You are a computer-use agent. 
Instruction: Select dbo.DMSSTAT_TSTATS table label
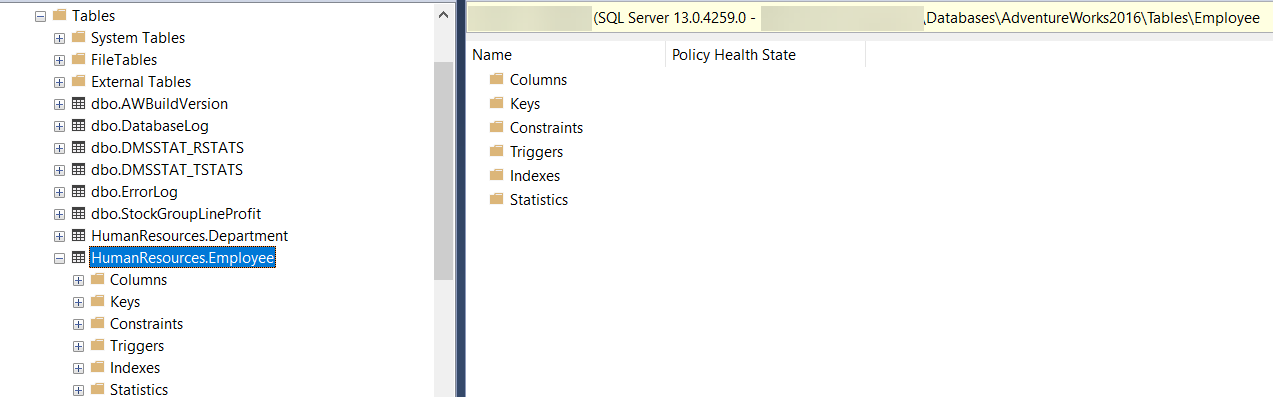[x=167, y=170]
